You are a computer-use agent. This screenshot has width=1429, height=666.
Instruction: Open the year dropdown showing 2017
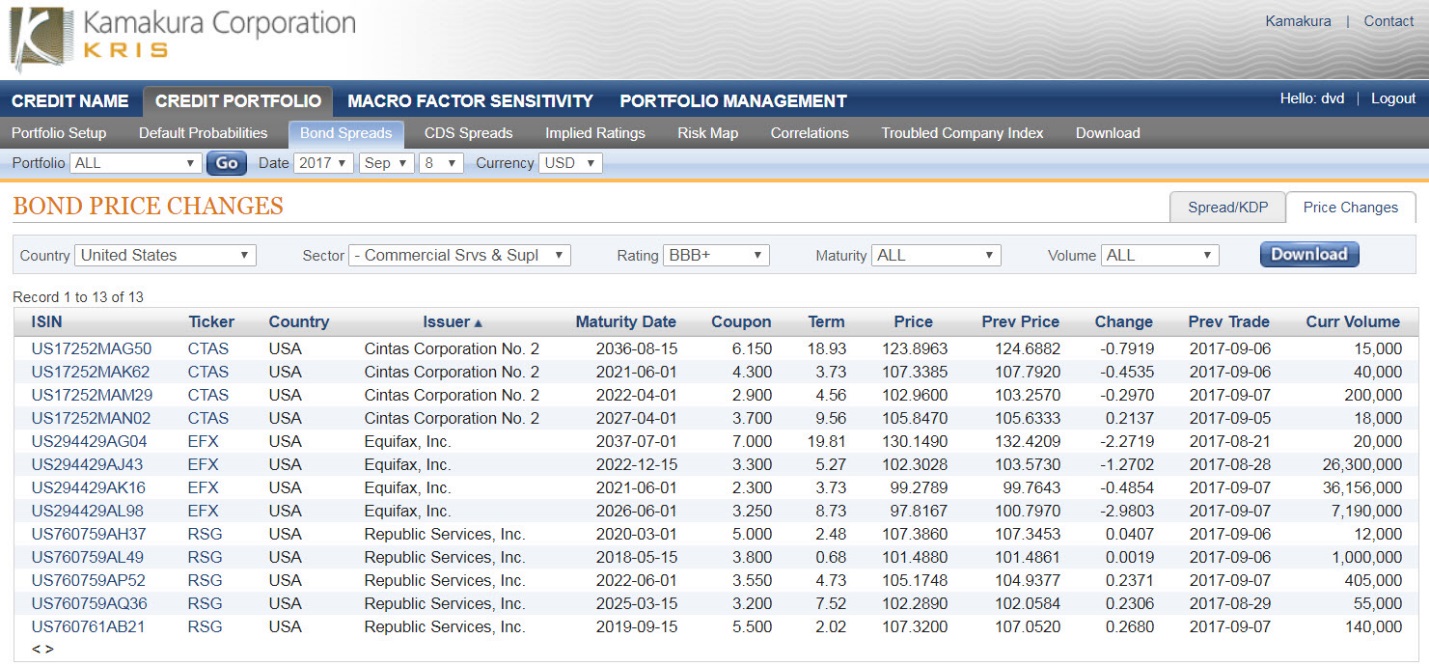[x=323, y=163]
